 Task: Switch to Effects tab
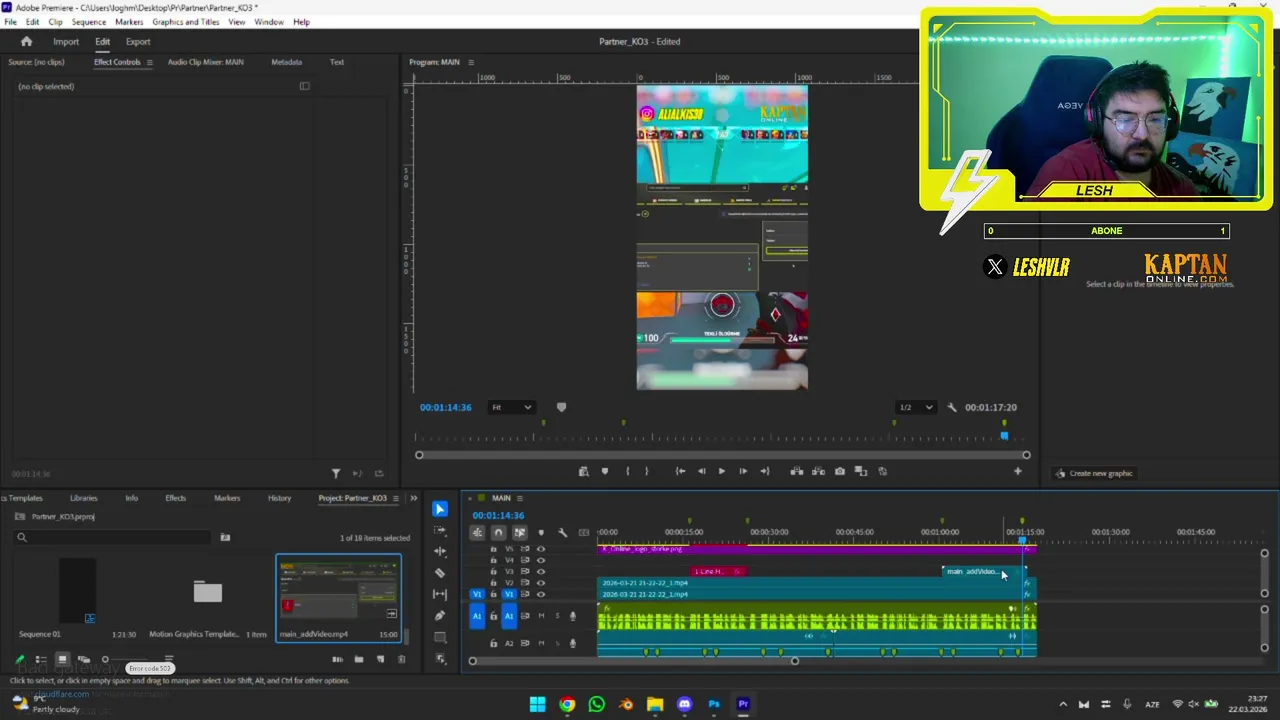pos(175,498)
